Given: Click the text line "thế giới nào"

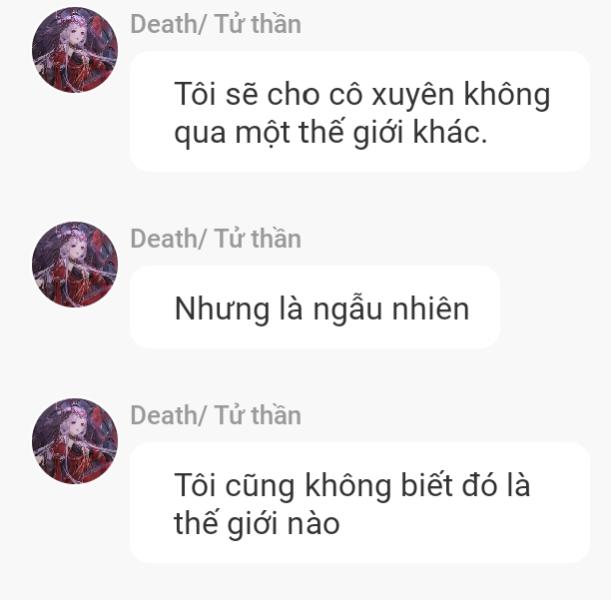Looking at the screenshot, I should click(x=257, y=524).
